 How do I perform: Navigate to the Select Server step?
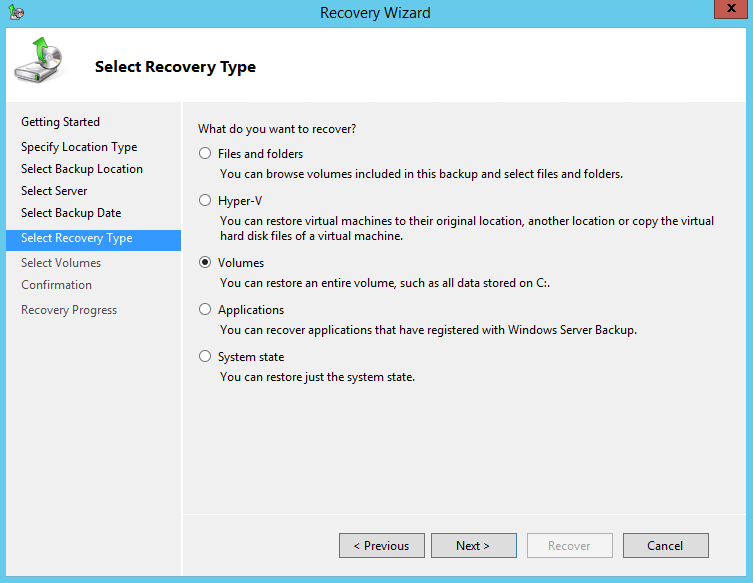click(54, 191)
